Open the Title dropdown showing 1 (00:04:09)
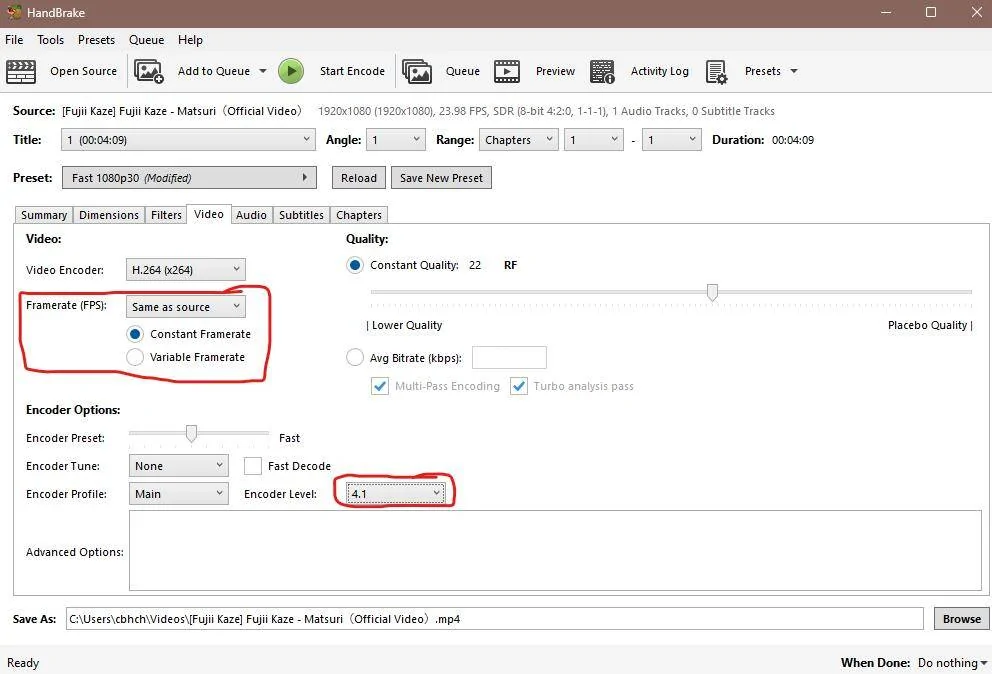This screenshot has height=674, width=992. 188,140
